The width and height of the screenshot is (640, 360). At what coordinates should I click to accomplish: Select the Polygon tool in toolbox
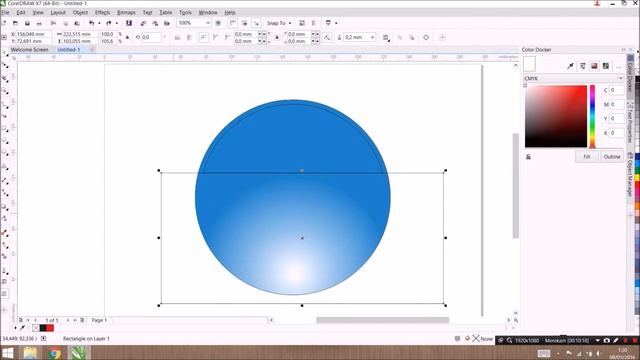click(5, 153)
